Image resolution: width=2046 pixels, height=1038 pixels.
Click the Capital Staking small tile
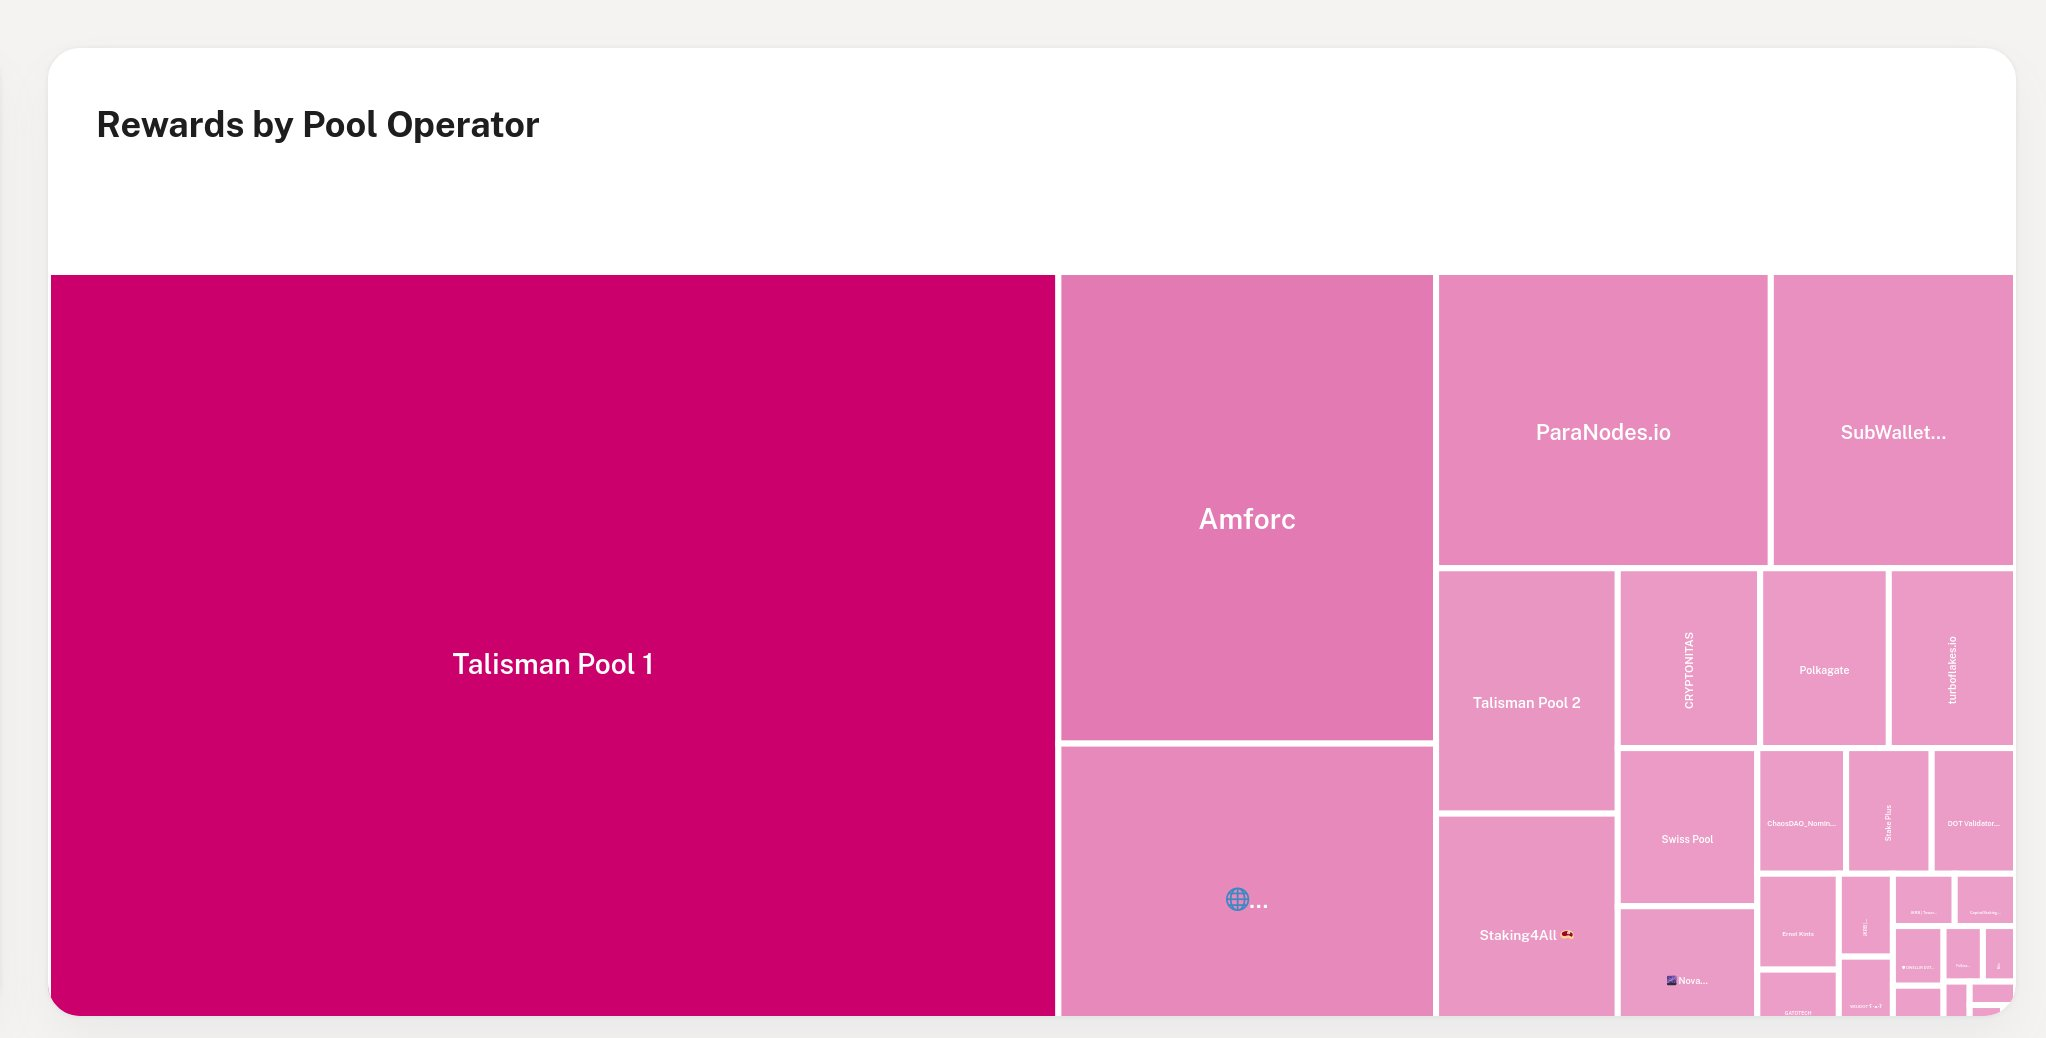click(1984, 900)
